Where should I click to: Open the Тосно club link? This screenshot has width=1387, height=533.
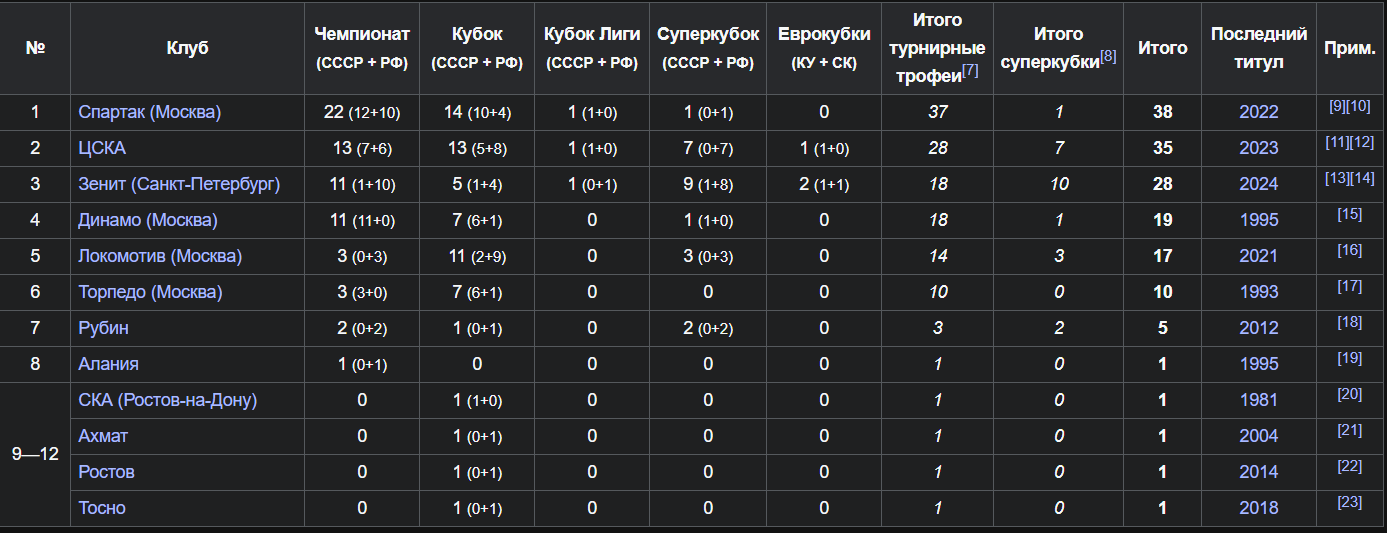(102, 508)
